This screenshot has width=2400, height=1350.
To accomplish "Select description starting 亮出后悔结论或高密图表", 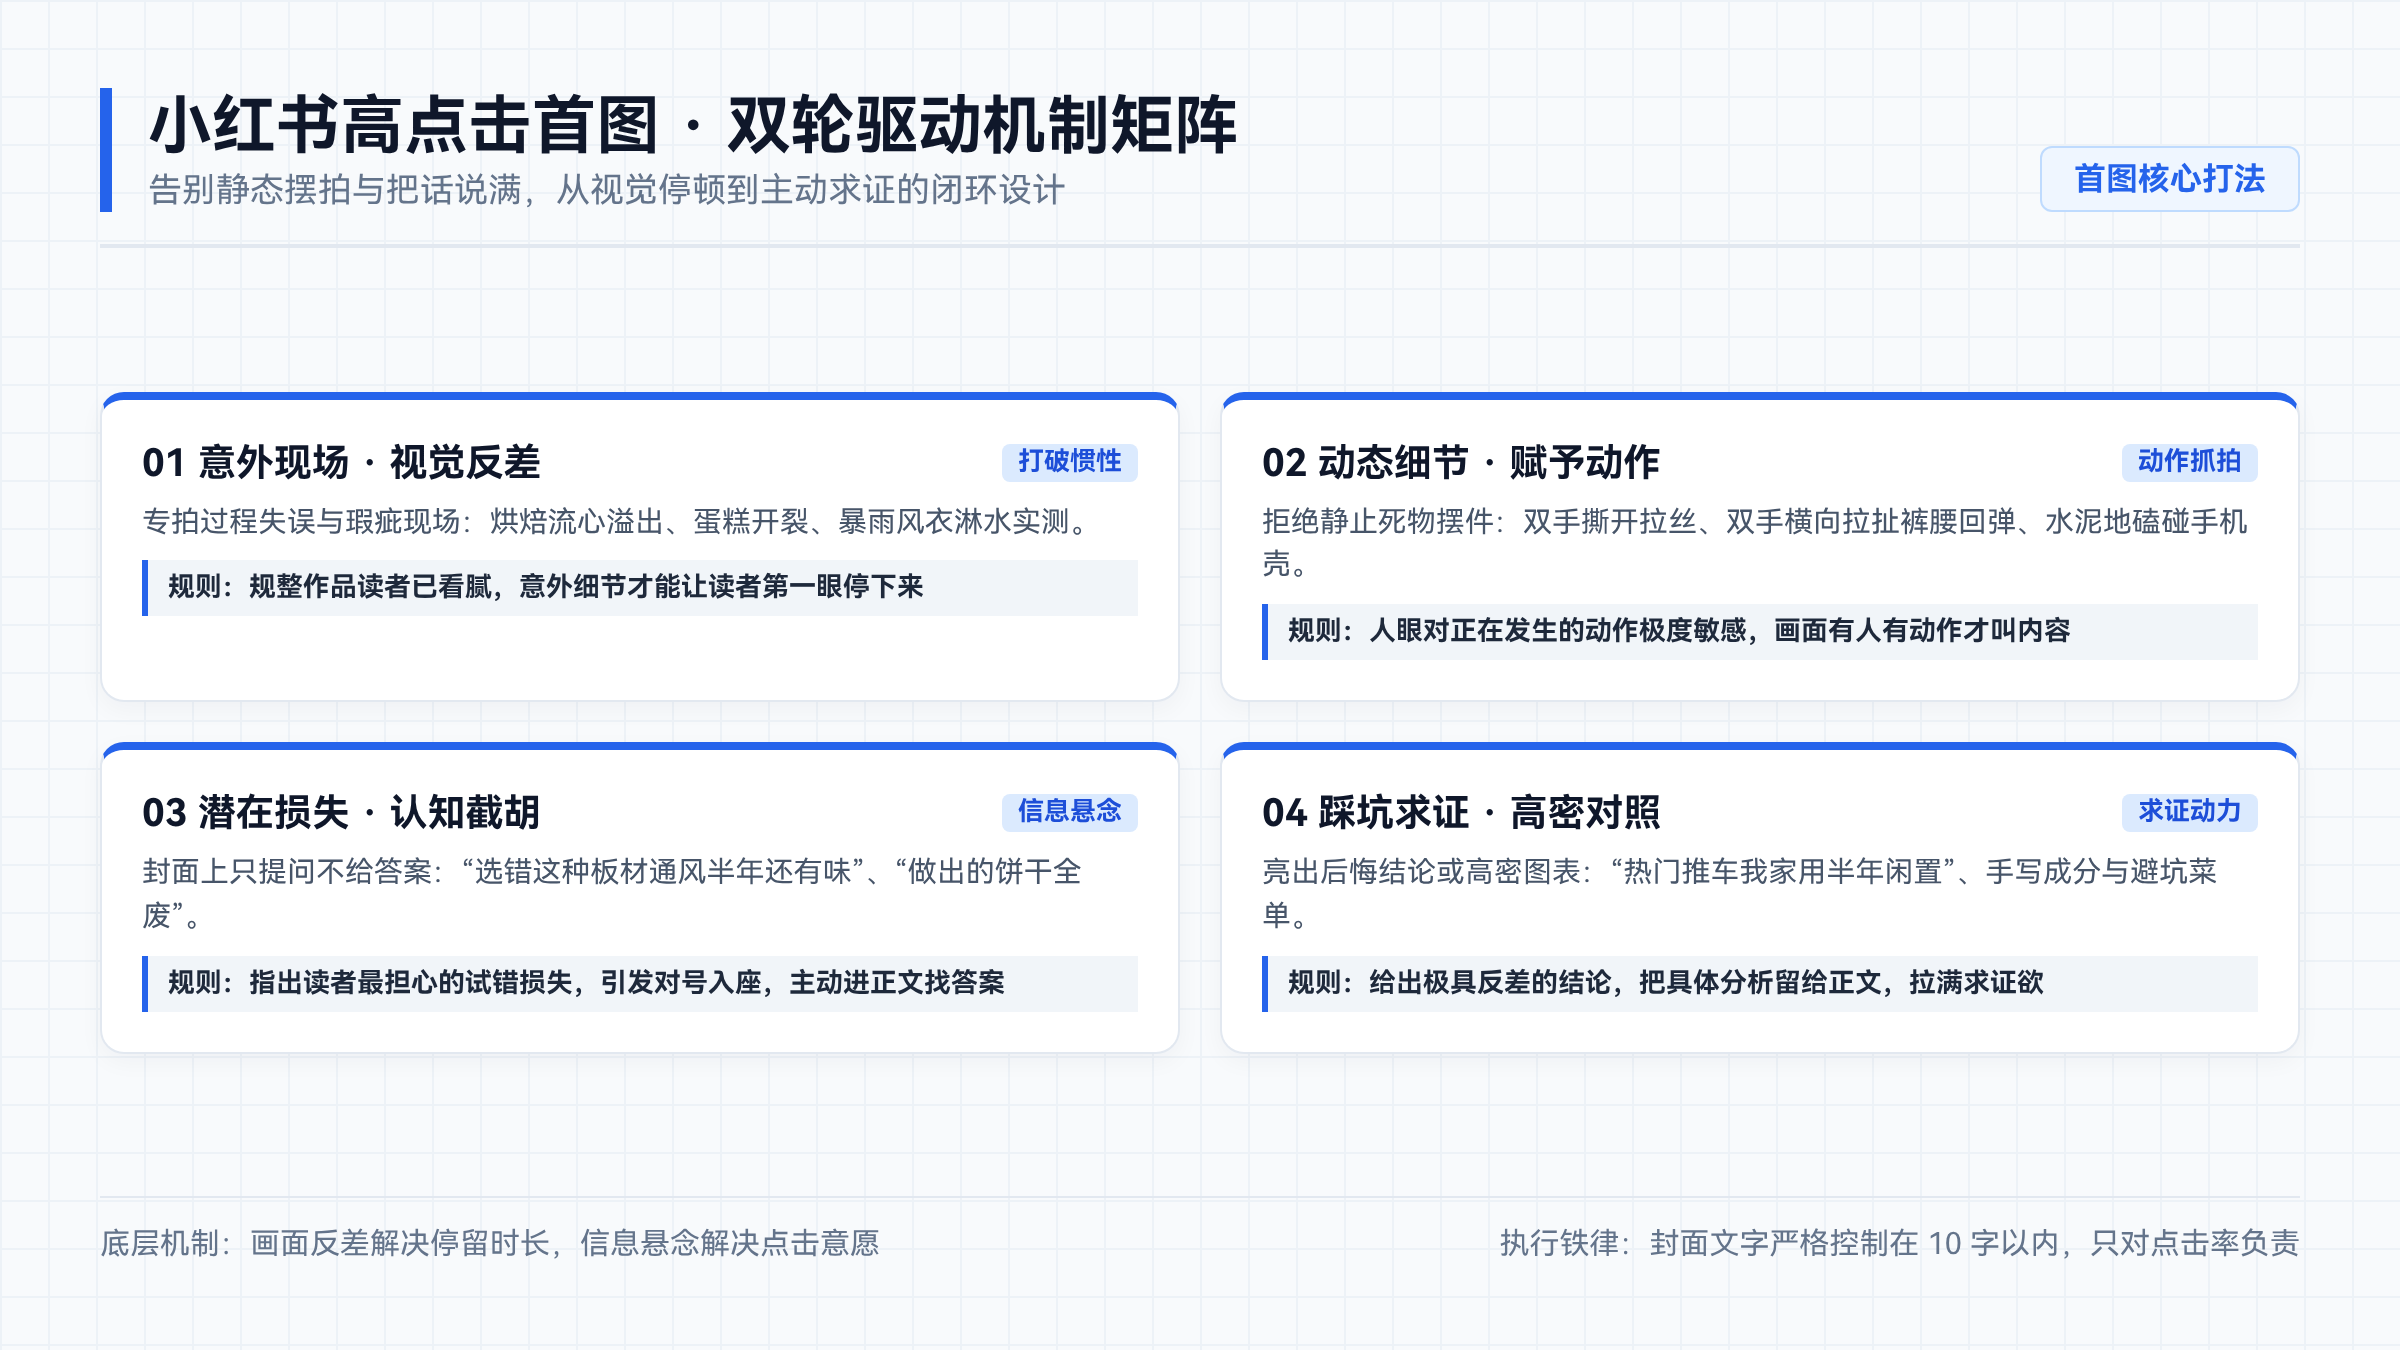I will 1740,893.
